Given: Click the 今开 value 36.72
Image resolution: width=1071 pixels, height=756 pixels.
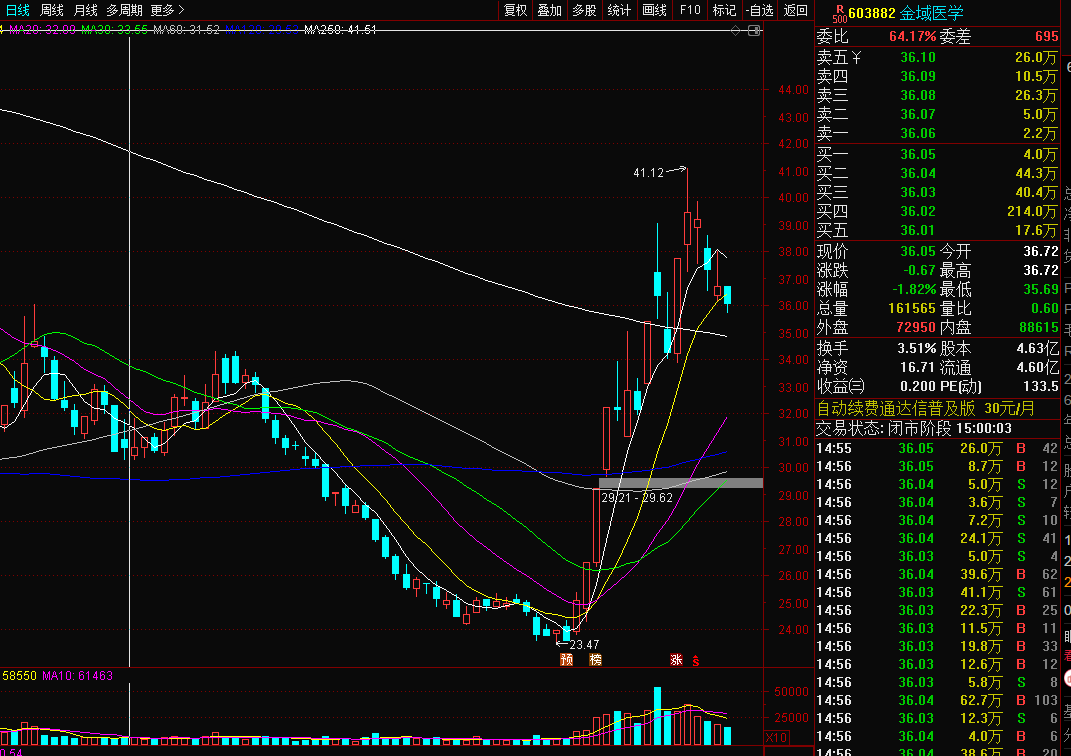Looking at the screenshot, I should pyautogui.click(x=1040, y=251).
